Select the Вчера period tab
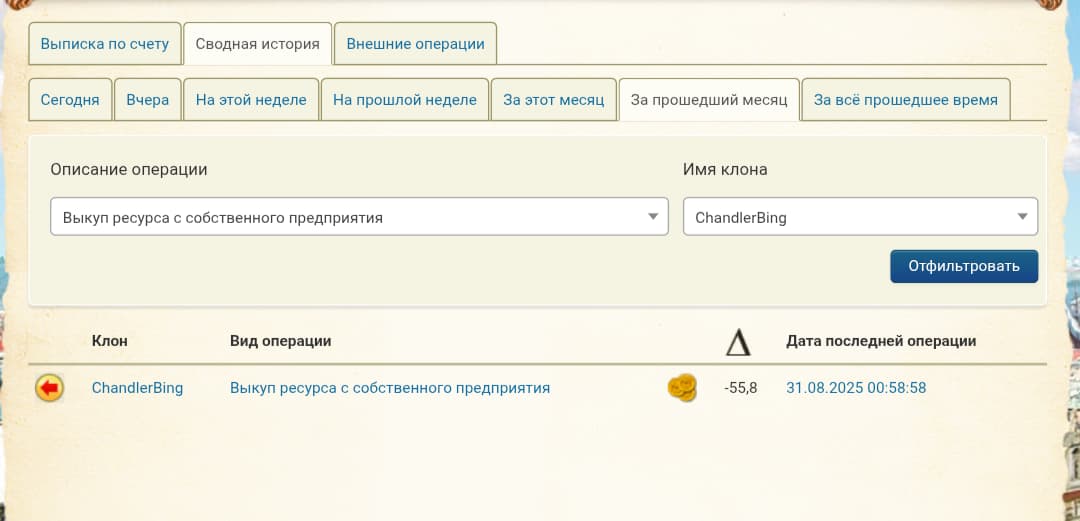The image size is (1080, 521). pos(148,100)
